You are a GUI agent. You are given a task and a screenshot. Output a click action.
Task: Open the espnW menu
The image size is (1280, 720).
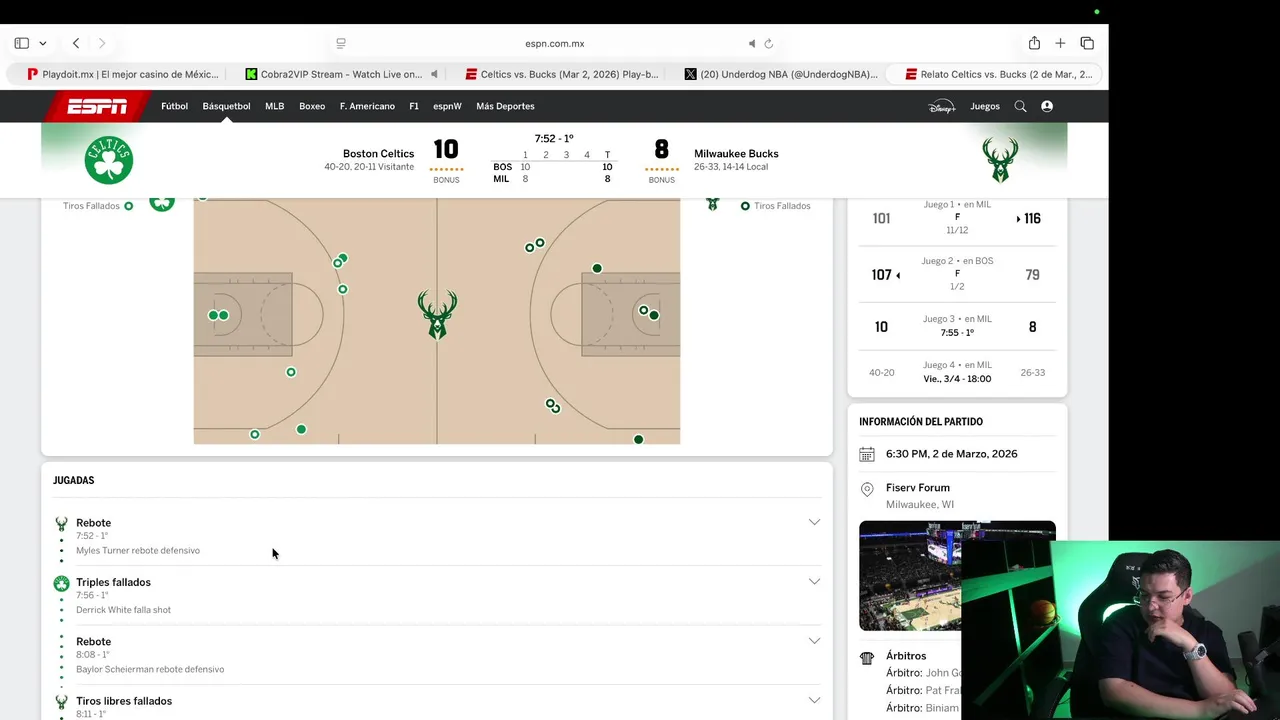tap(447, 106)
